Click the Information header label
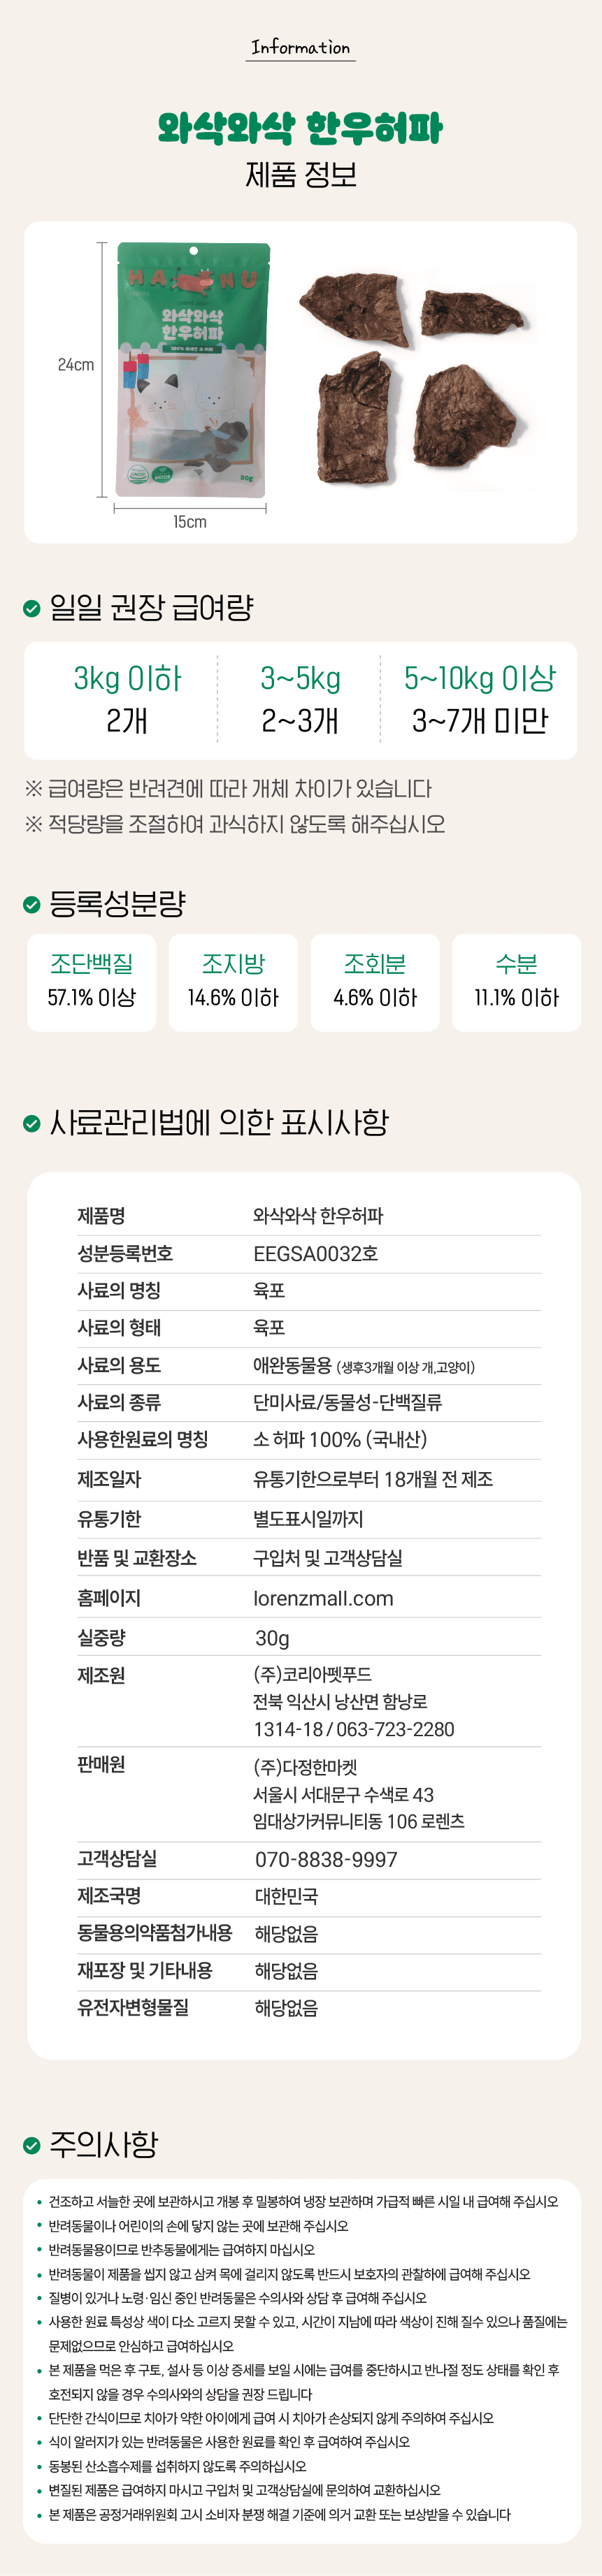The image size is (602, 2576). click(x=301, y=47)
